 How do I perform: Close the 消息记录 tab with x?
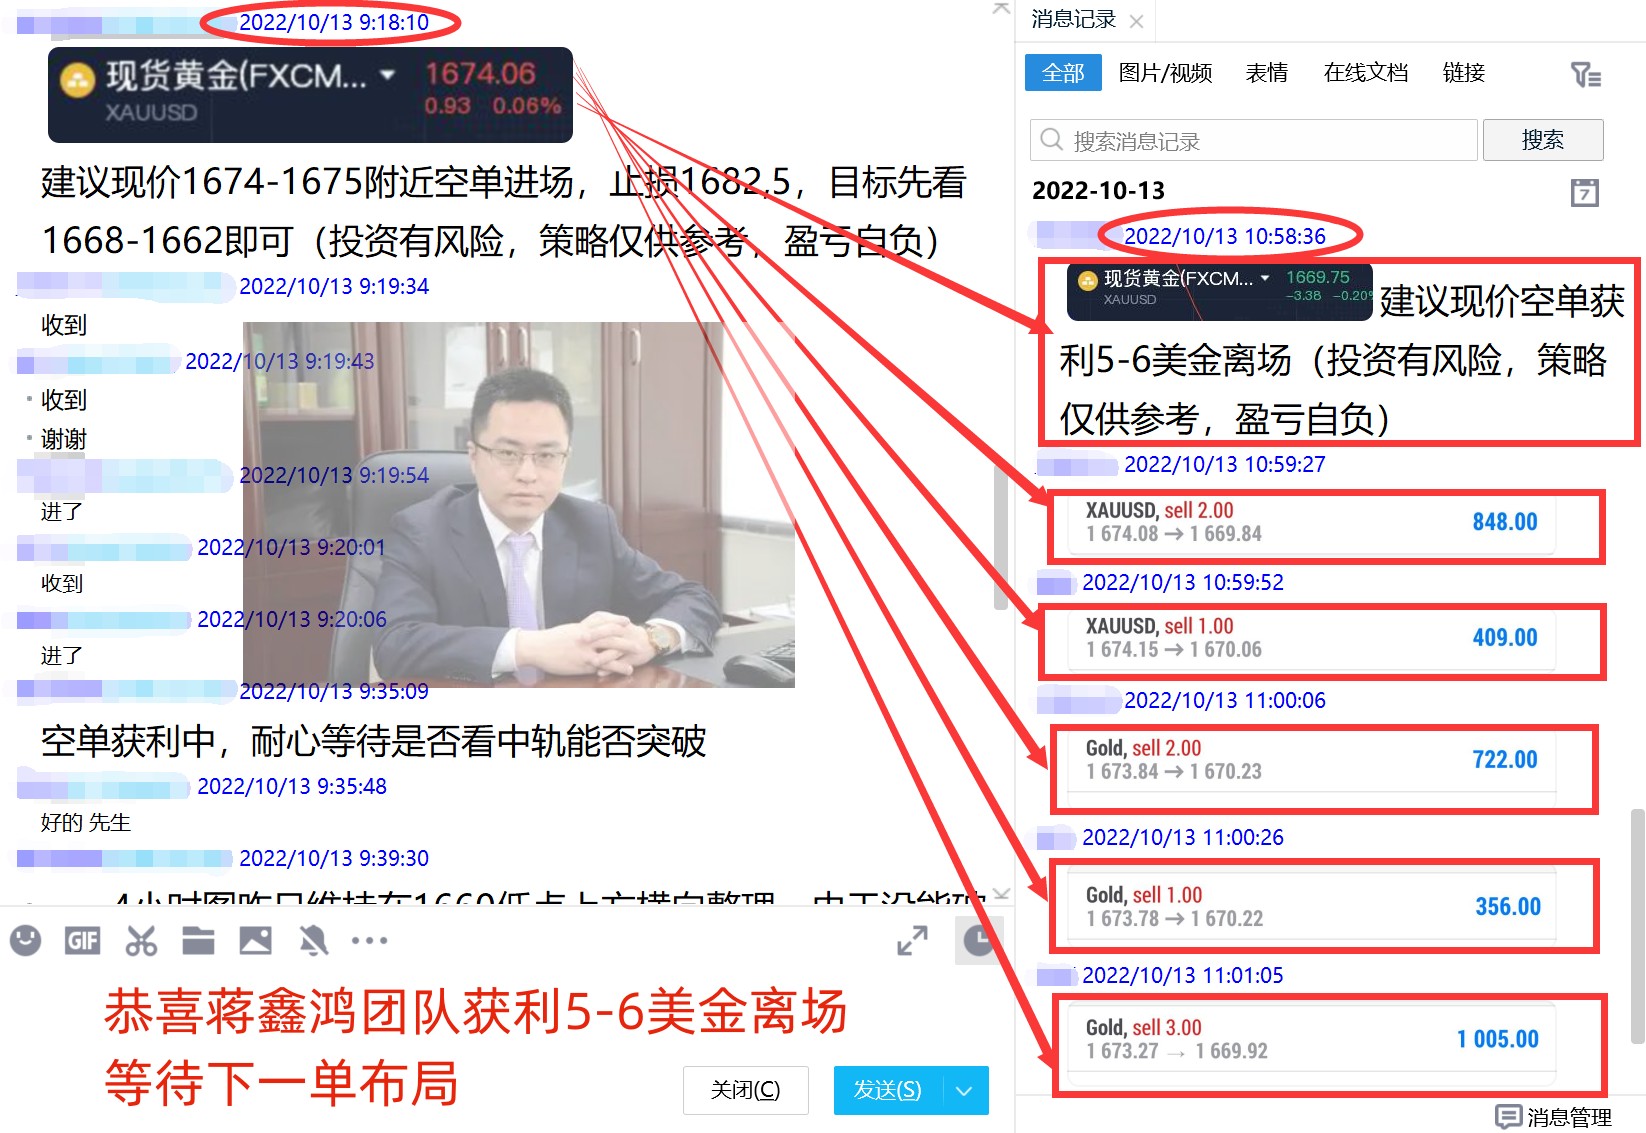[1136, 21]
